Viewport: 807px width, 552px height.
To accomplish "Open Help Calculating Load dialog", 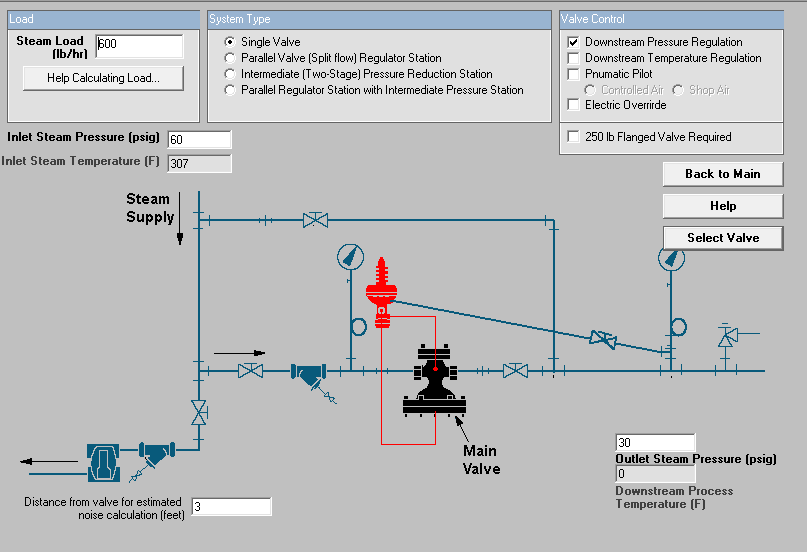I will click(x=103, y=78).
